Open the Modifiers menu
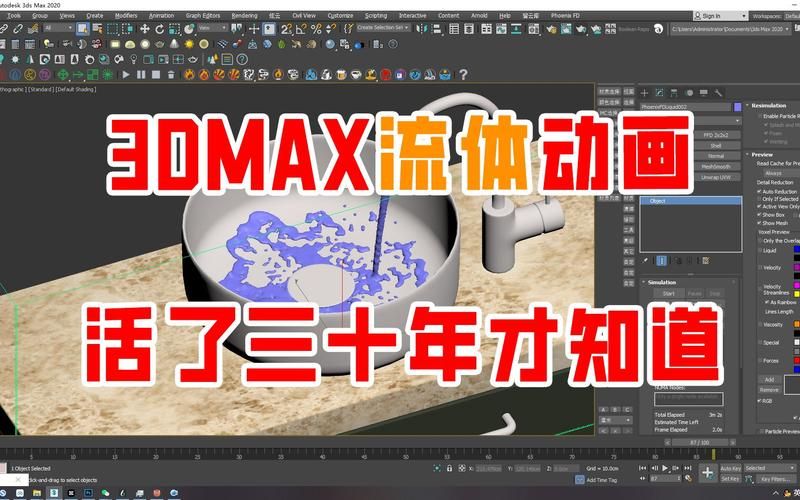This screenshot has width=800, height=500. [x=126, y=16]
